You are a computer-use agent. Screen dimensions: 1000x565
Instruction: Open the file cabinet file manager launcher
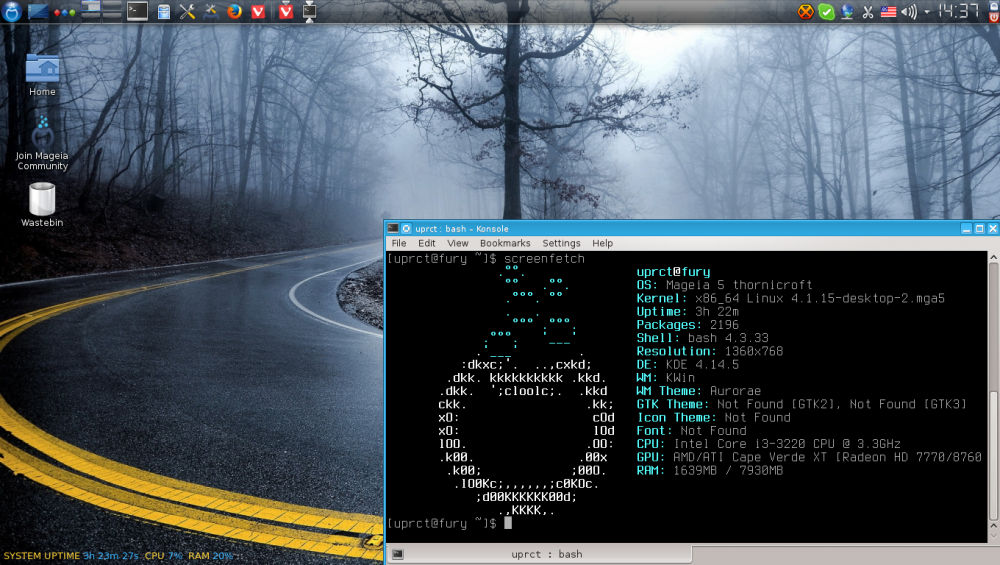pyautogui.click(x=164, y=11)
